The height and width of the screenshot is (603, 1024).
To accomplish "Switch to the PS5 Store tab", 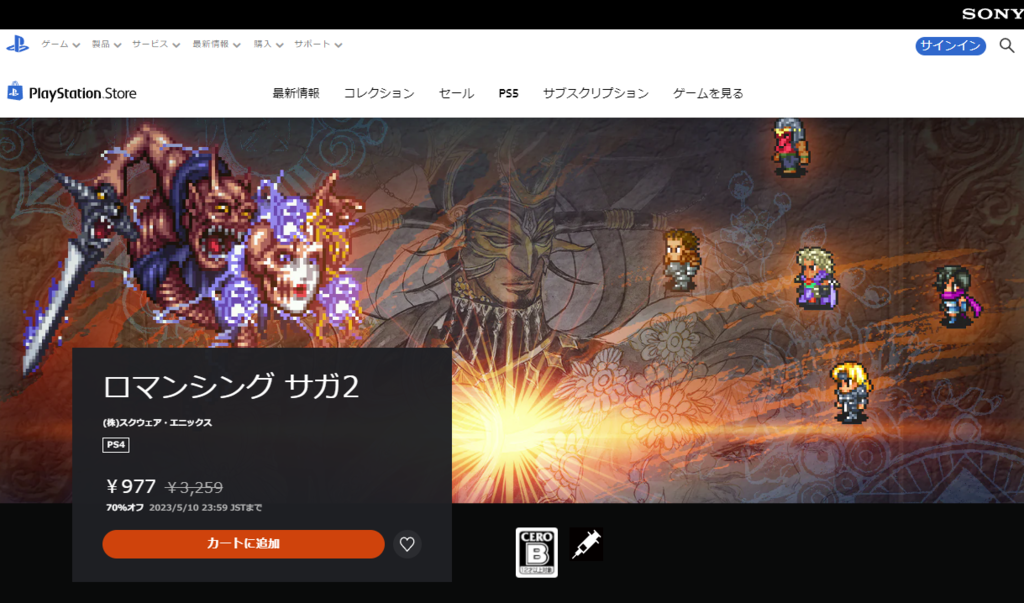I will pyautogui.click(x=508, y=93).
